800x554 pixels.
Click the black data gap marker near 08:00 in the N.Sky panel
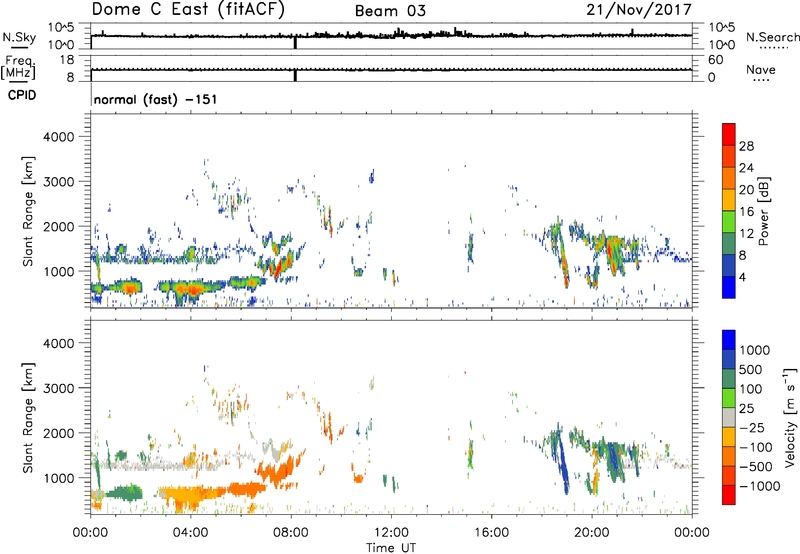(x=295, y=42)
